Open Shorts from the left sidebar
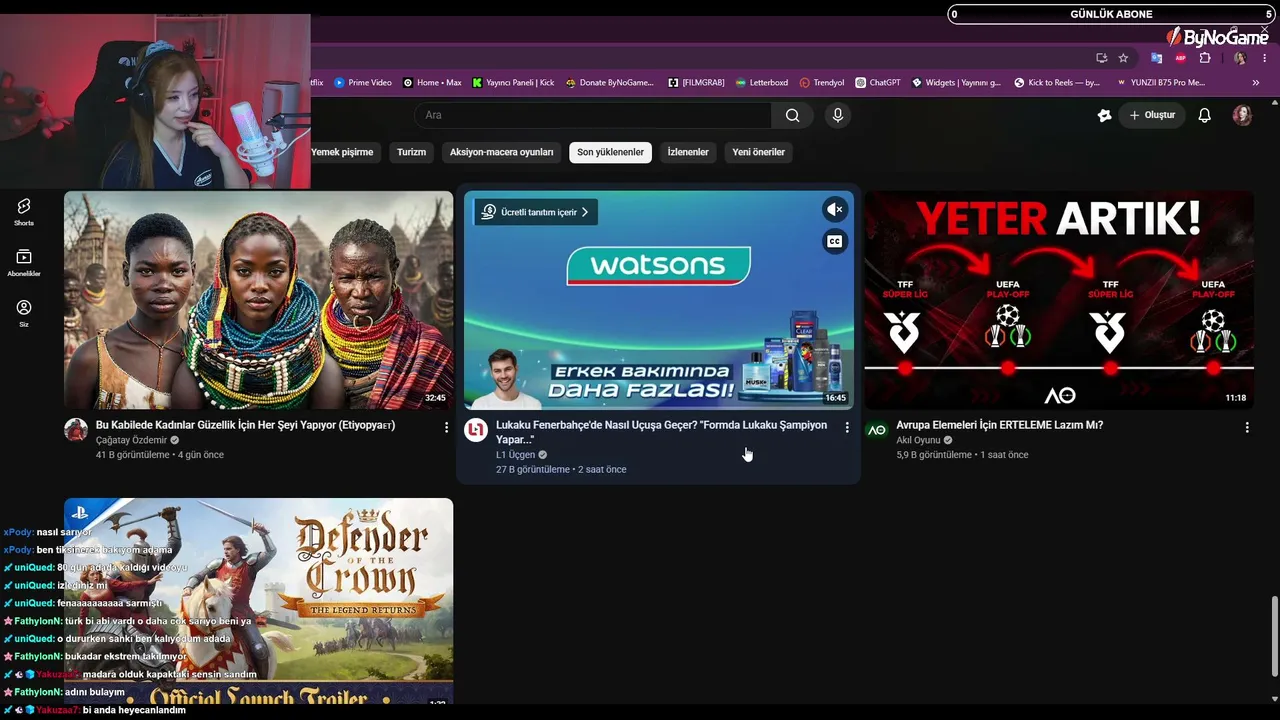1280x720 pixels. (x=24, y=212)
